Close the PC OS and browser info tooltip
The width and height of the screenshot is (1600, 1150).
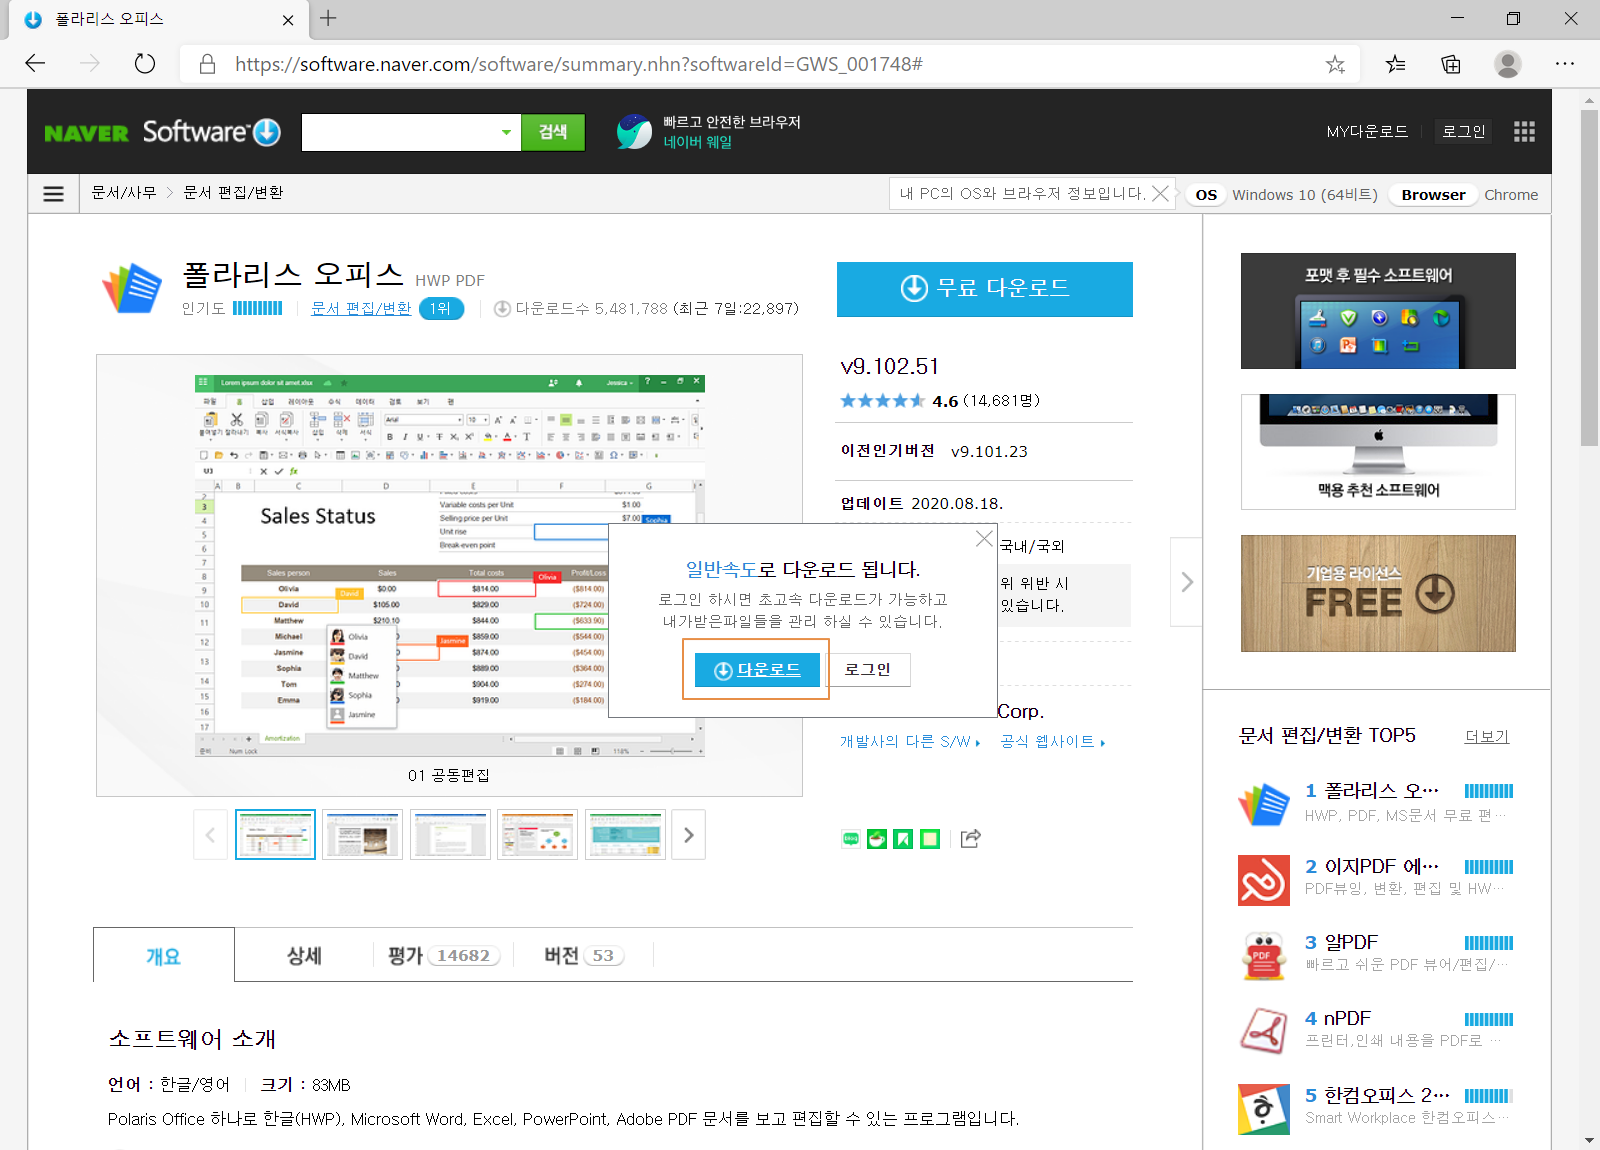1160,193
